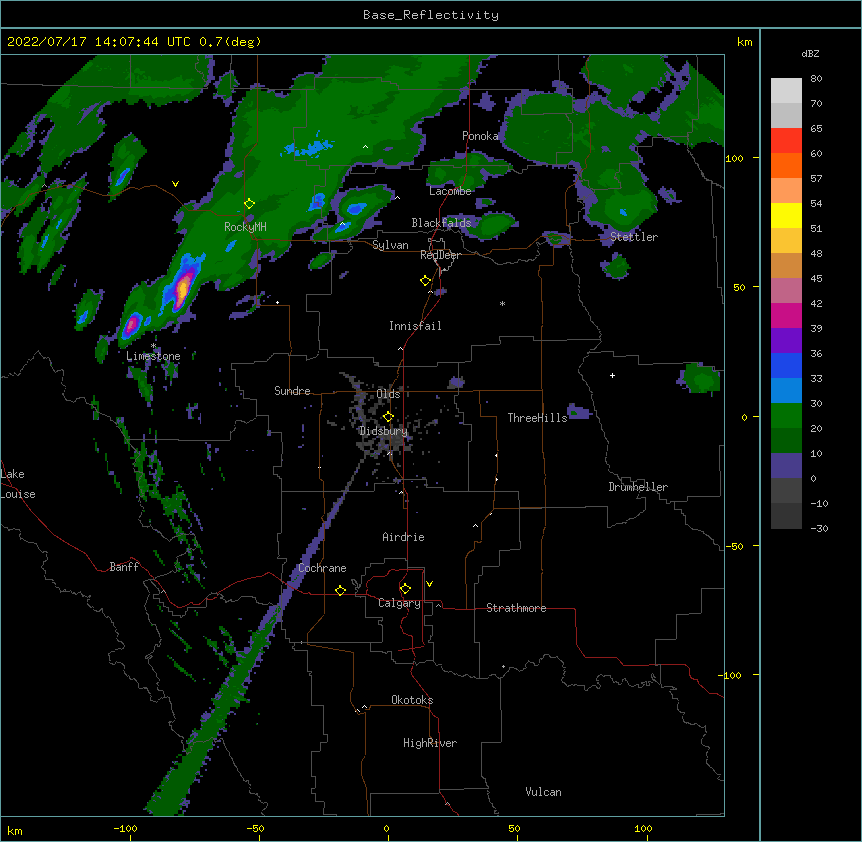Click the Okotoks label

point(412,700)
